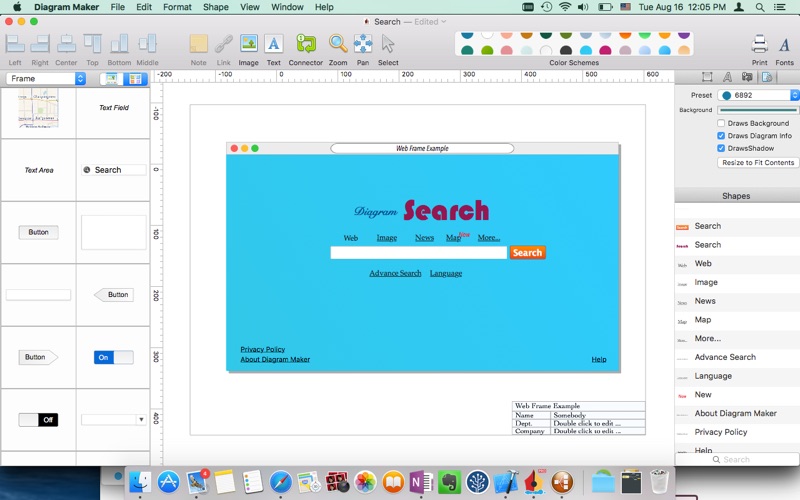Switch shape library to grid view
Image resolution: width=800 pixels, height=500 pixels.
pos(135,79)
